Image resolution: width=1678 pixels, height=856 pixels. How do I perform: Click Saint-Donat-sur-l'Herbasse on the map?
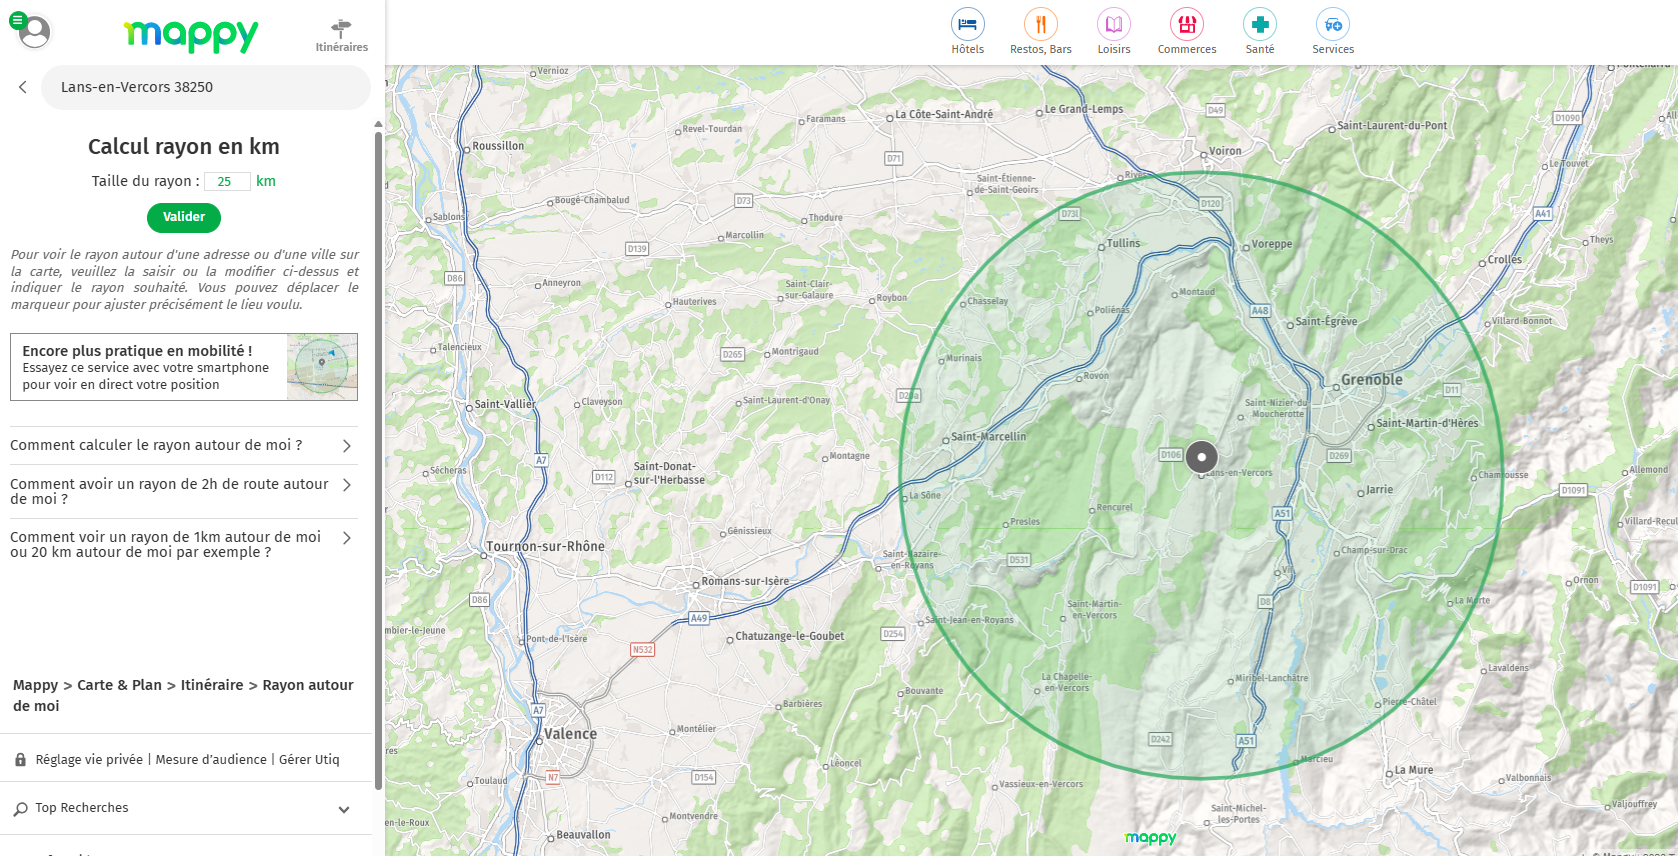coord(669,473)
